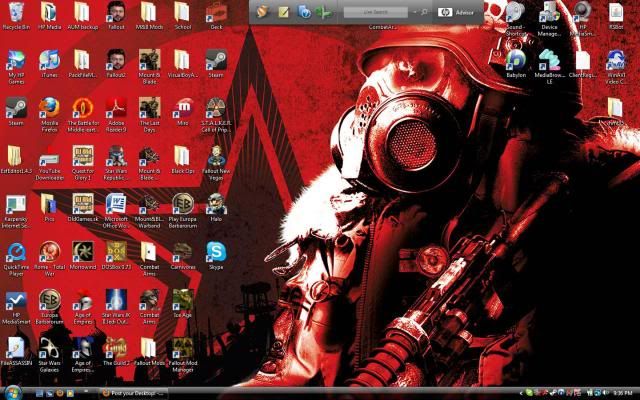640x400 pixels.
Task: Launch Star Wars Galaxies
Action: pos(49,354)
